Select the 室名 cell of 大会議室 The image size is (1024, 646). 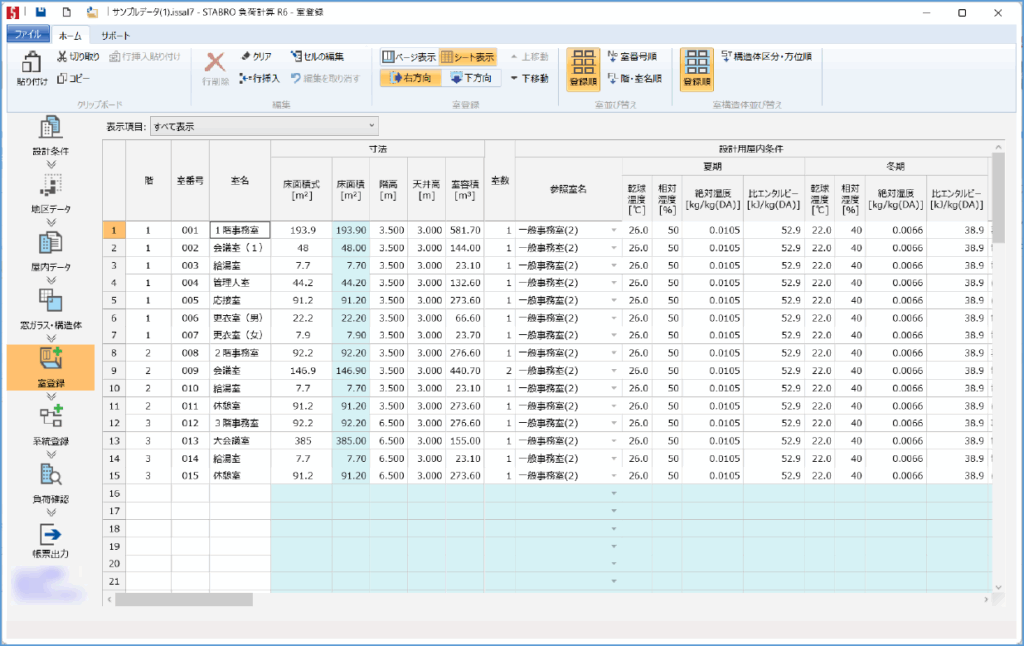point(240,440)
